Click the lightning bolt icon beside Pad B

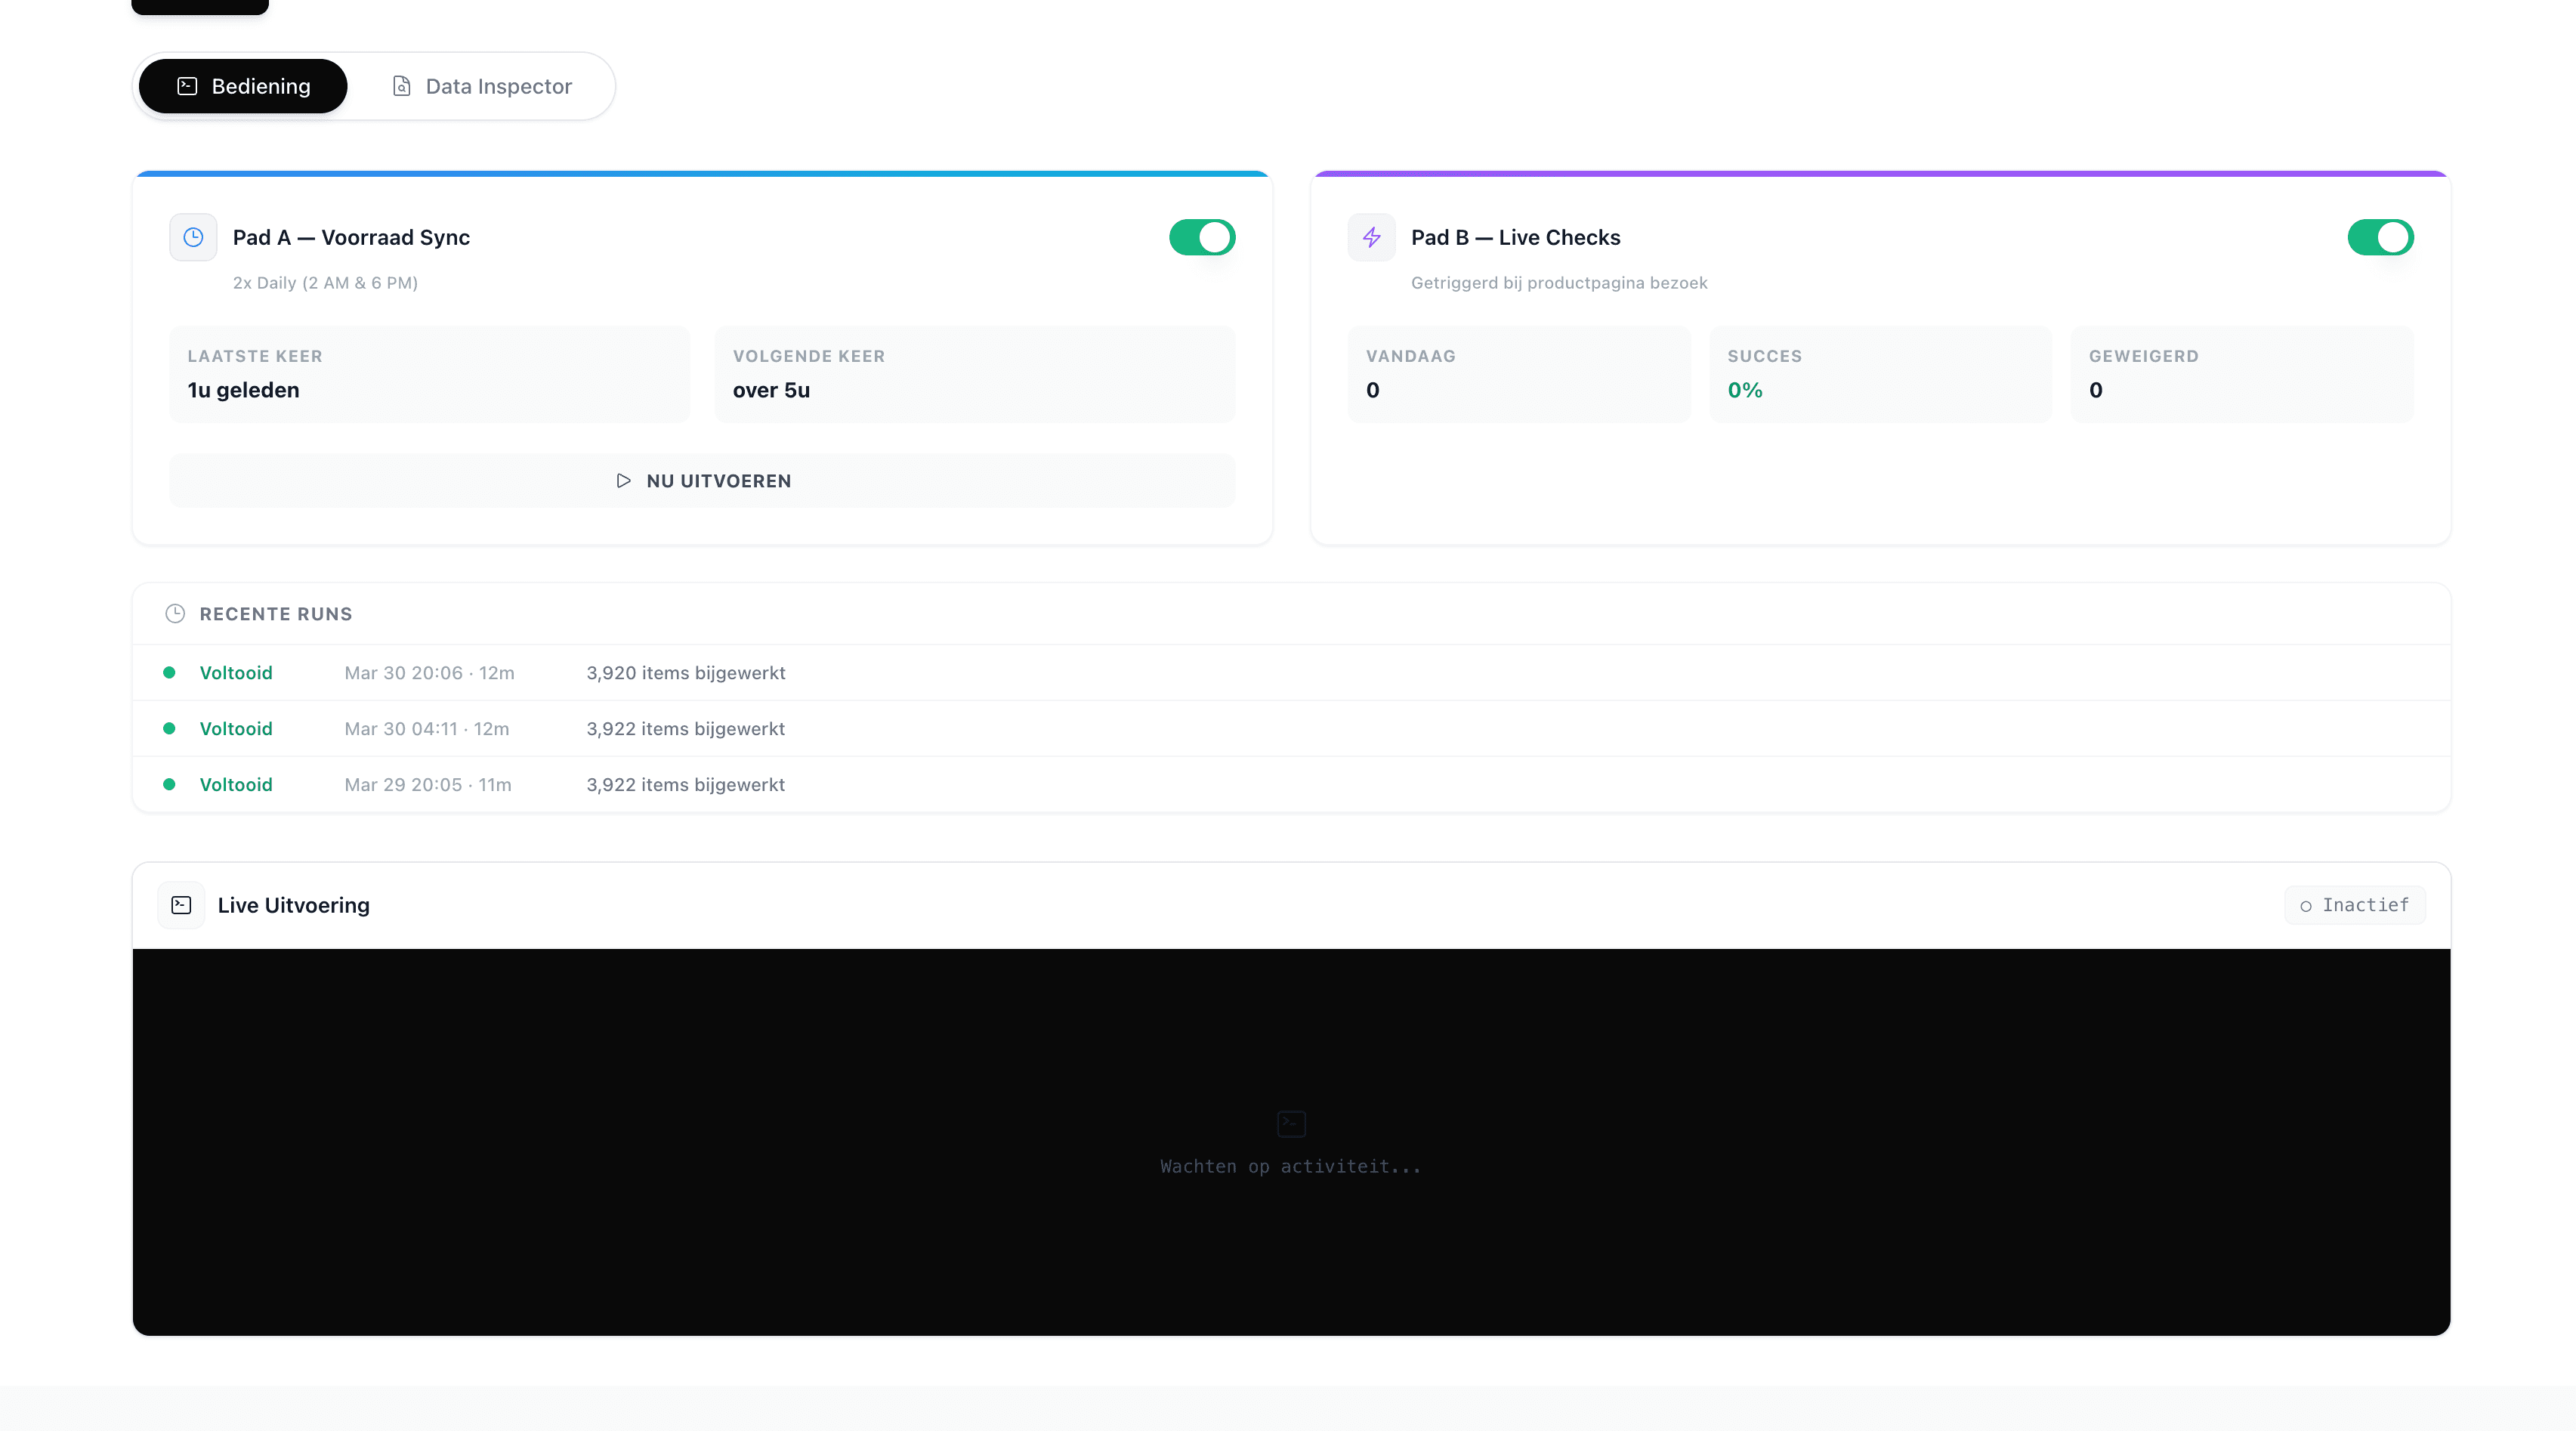click(x=1371, y=237)
